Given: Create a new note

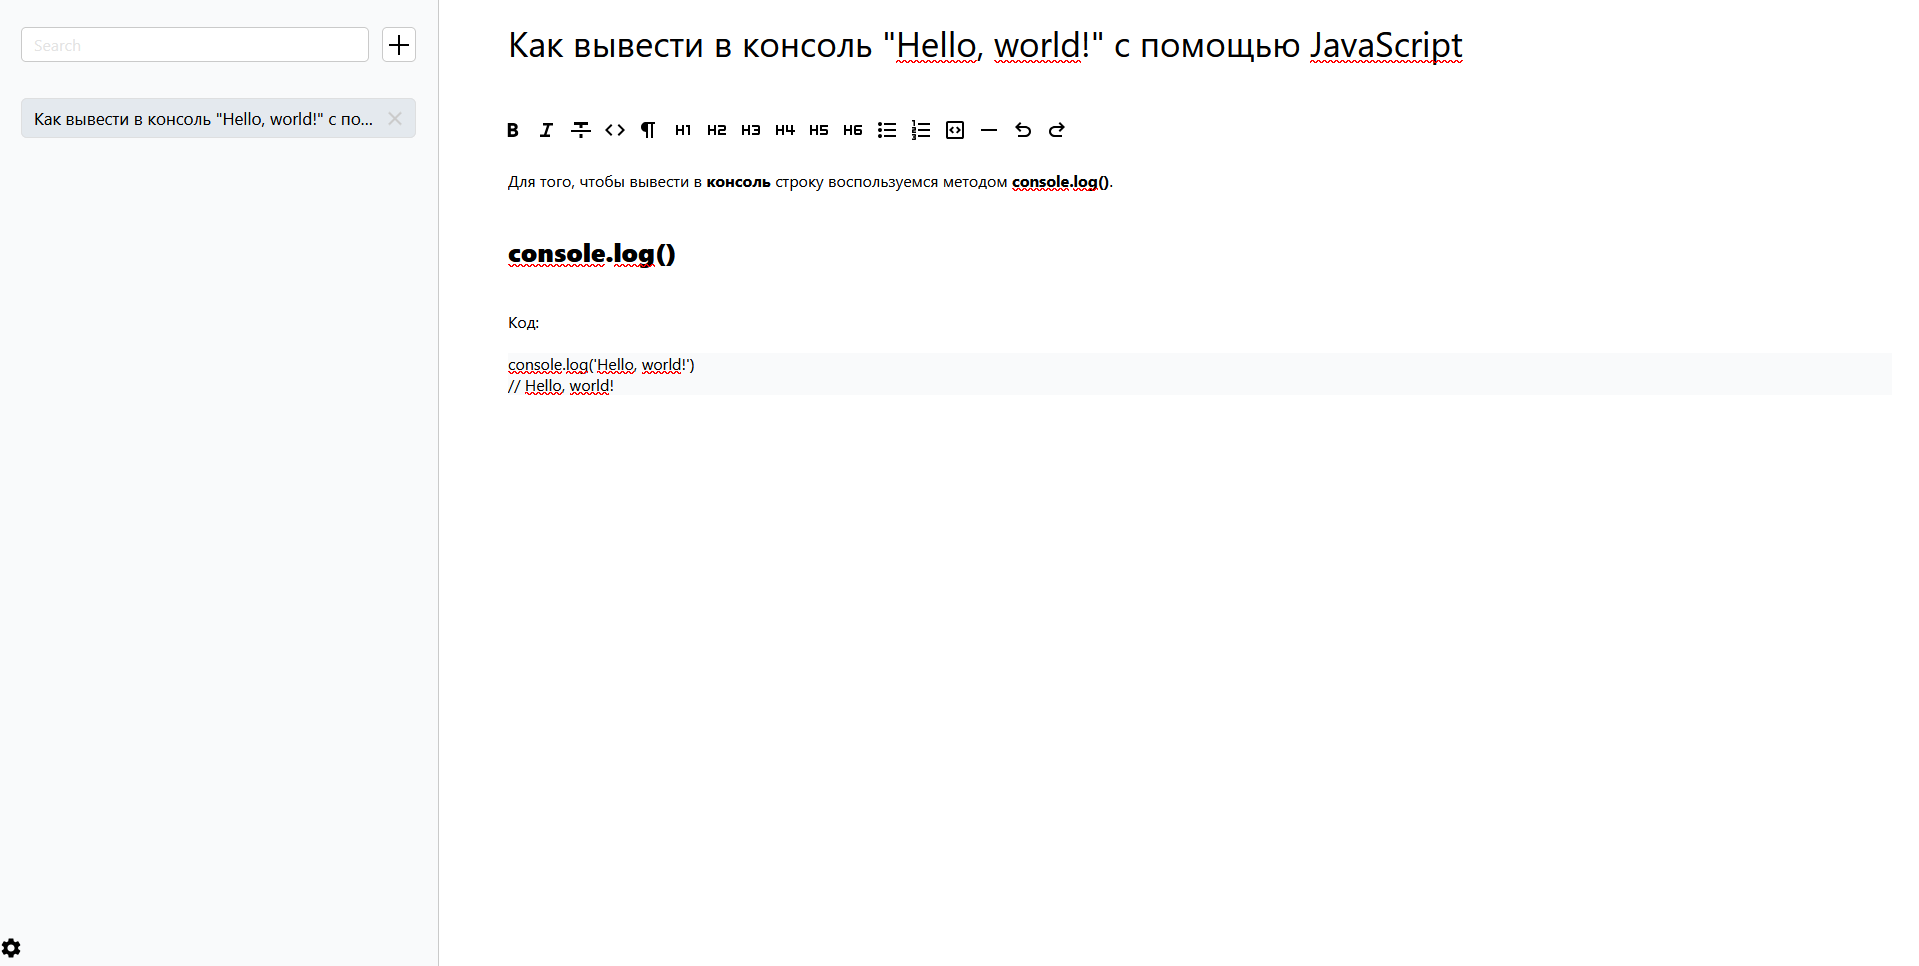Looking at the screenshot, I should pyautogui.click(x=398, y=44).
